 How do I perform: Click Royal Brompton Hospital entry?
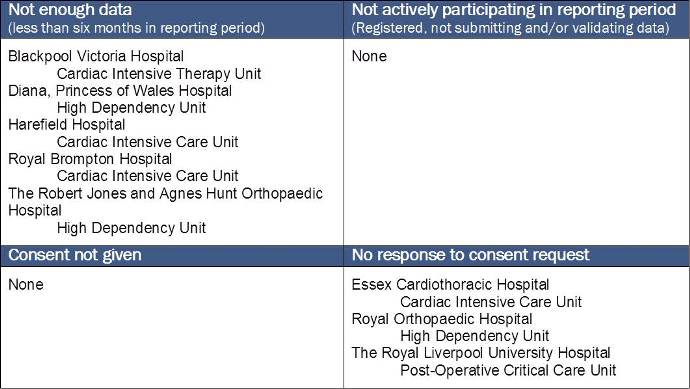click(90, 159)
